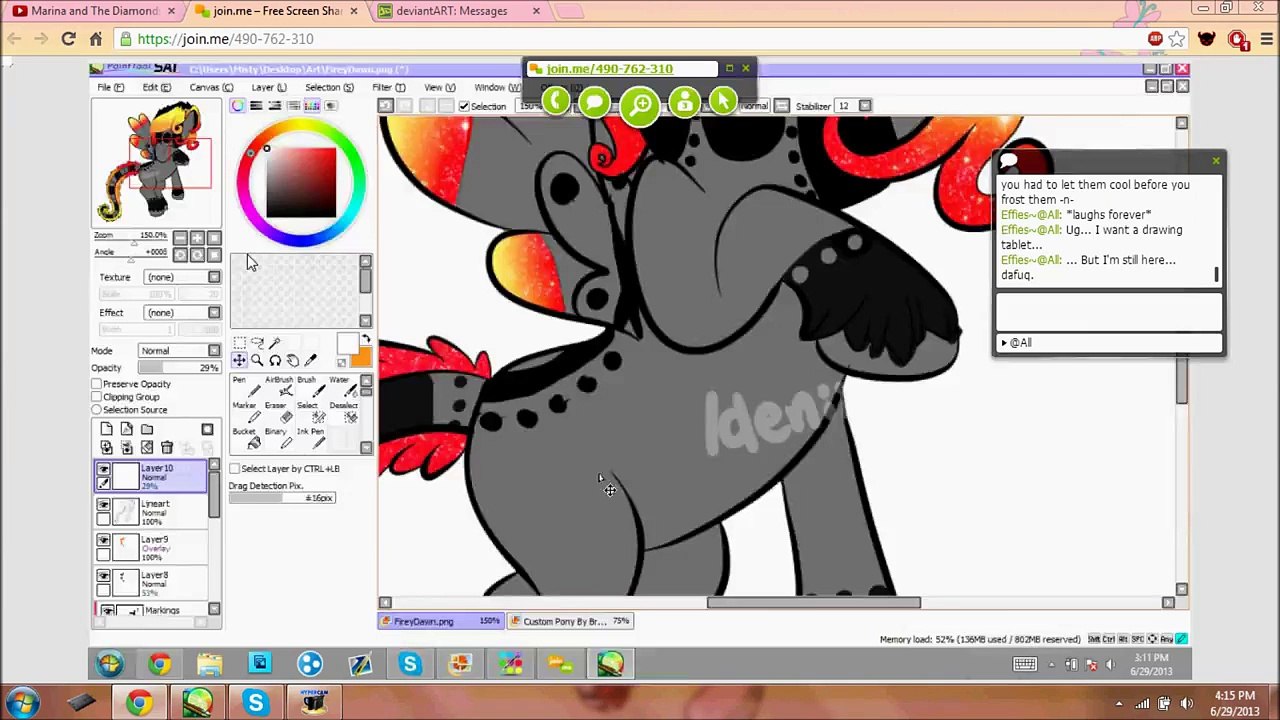Create a new linework layer
The image size is (1280, 720).
click(x=127, y=429)
